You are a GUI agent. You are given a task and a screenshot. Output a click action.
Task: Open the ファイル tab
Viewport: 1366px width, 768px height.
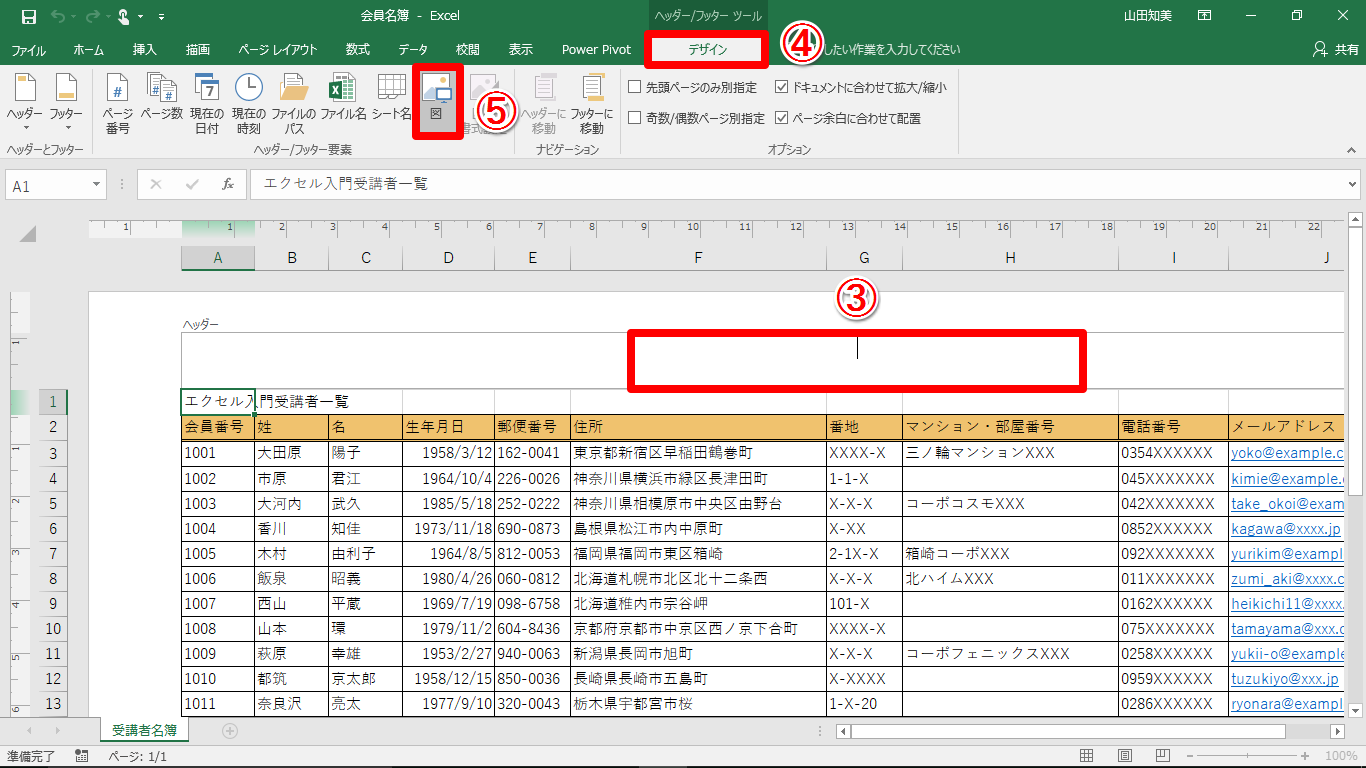(x=28, y=50)
